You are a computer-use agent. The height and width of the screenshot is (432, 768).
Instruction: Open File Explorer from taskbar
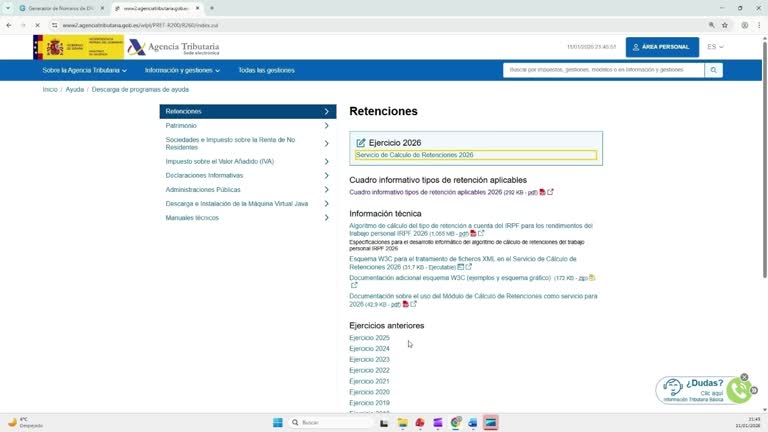pyautogui.click(x=402, y=422)
